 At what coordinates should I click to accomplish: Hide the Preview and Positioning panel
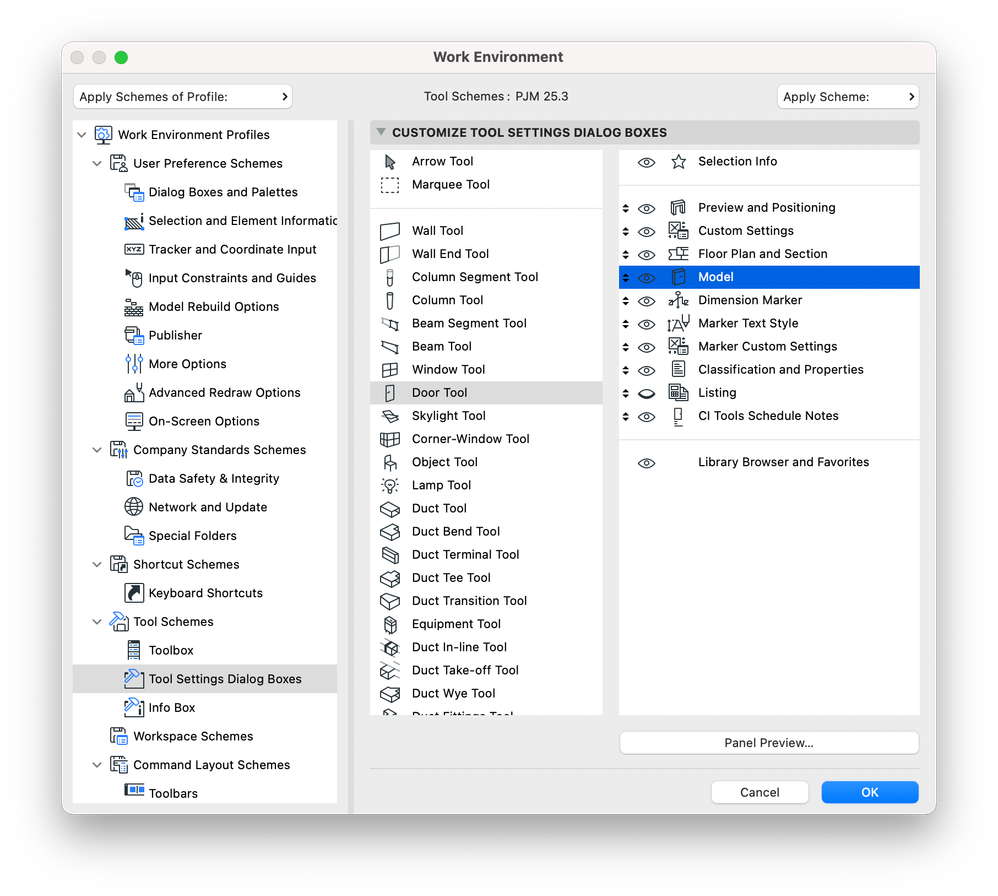pyautogui.click(x=646, y=208)
